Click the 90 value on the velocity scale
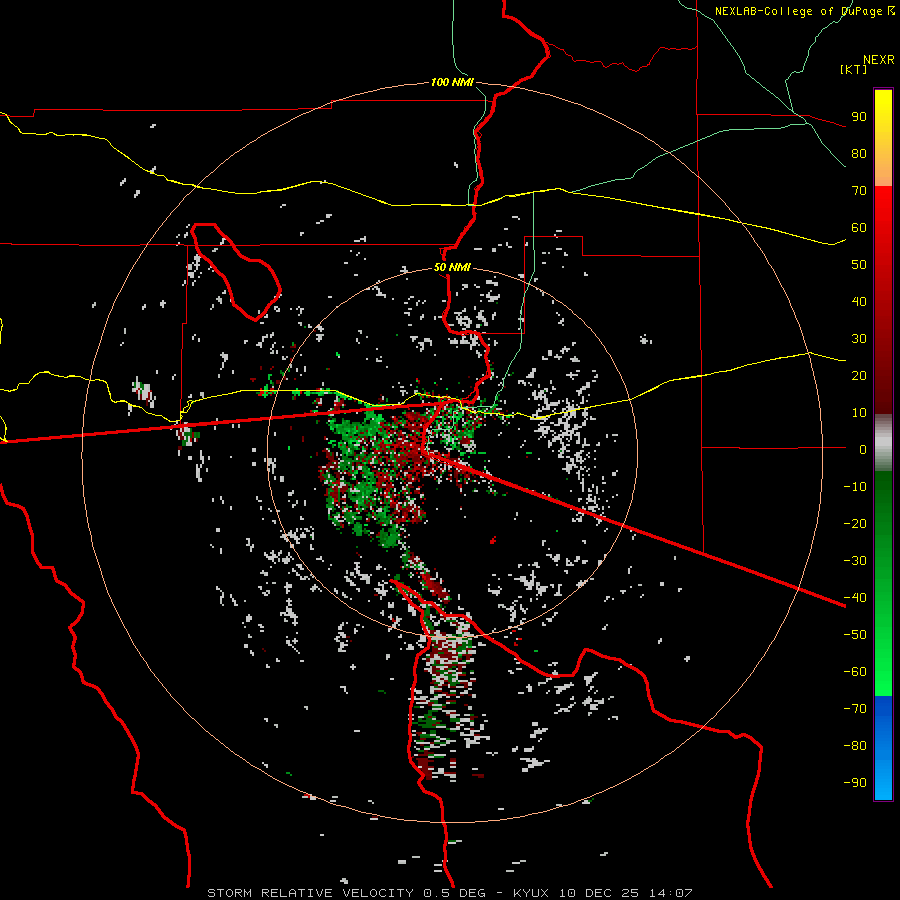 [x=859, y=117]
